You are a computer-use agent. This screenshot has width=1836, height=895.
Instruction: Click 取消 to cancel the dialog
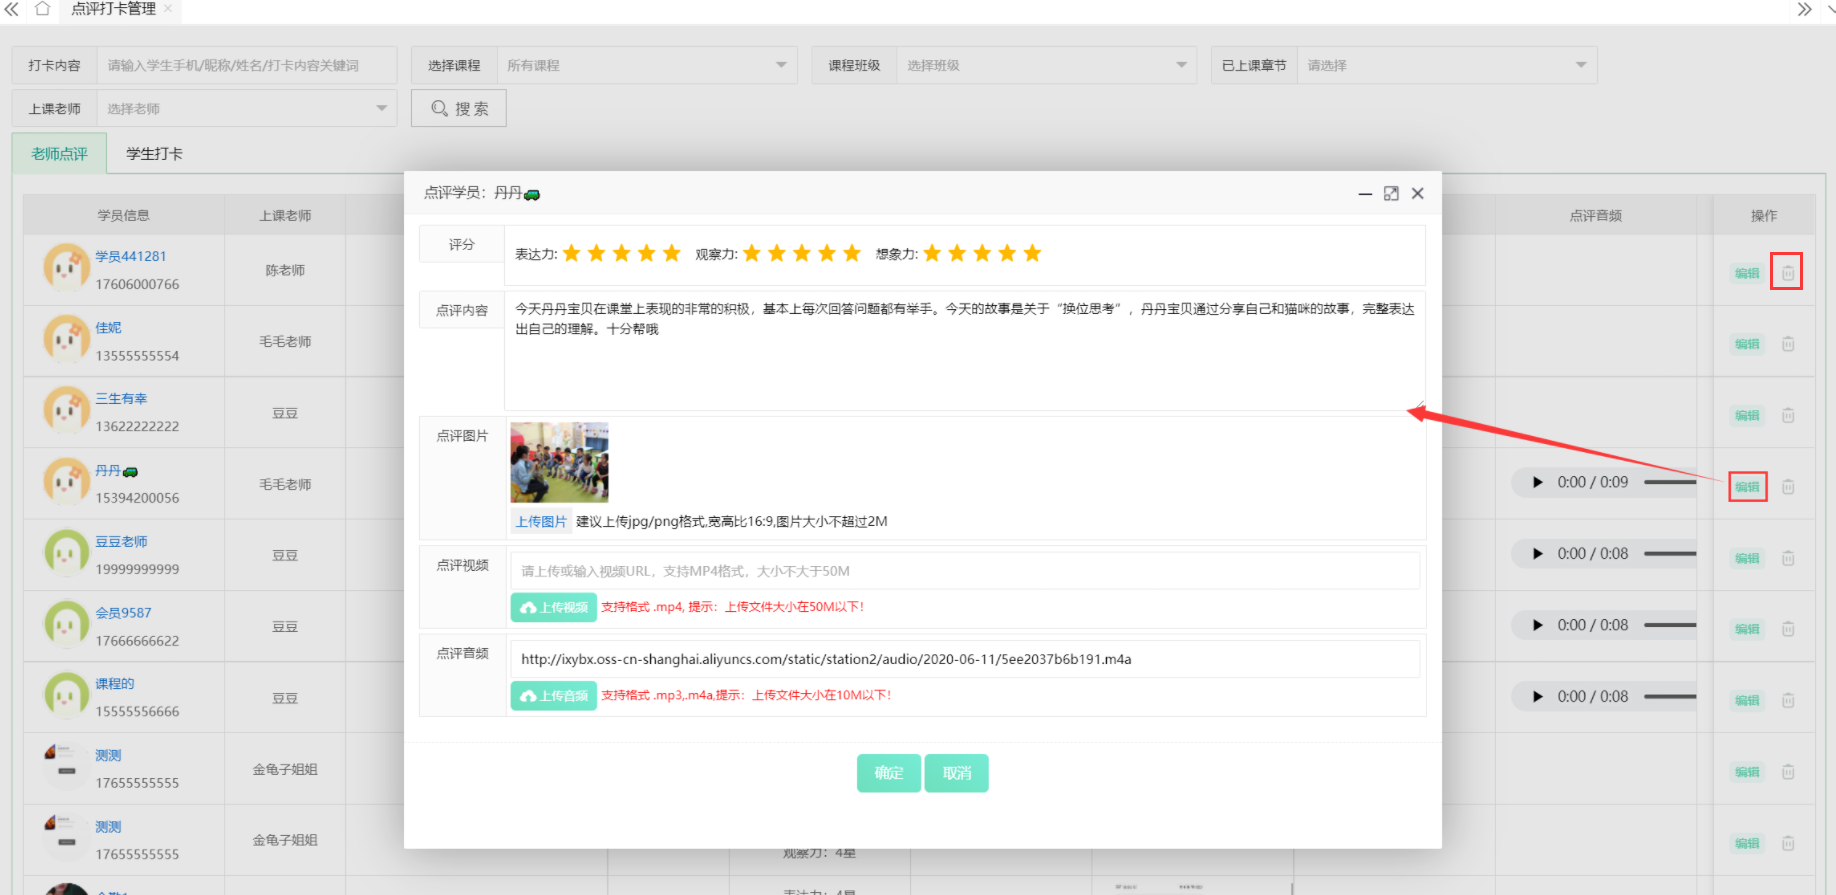(x=957, y=773)
